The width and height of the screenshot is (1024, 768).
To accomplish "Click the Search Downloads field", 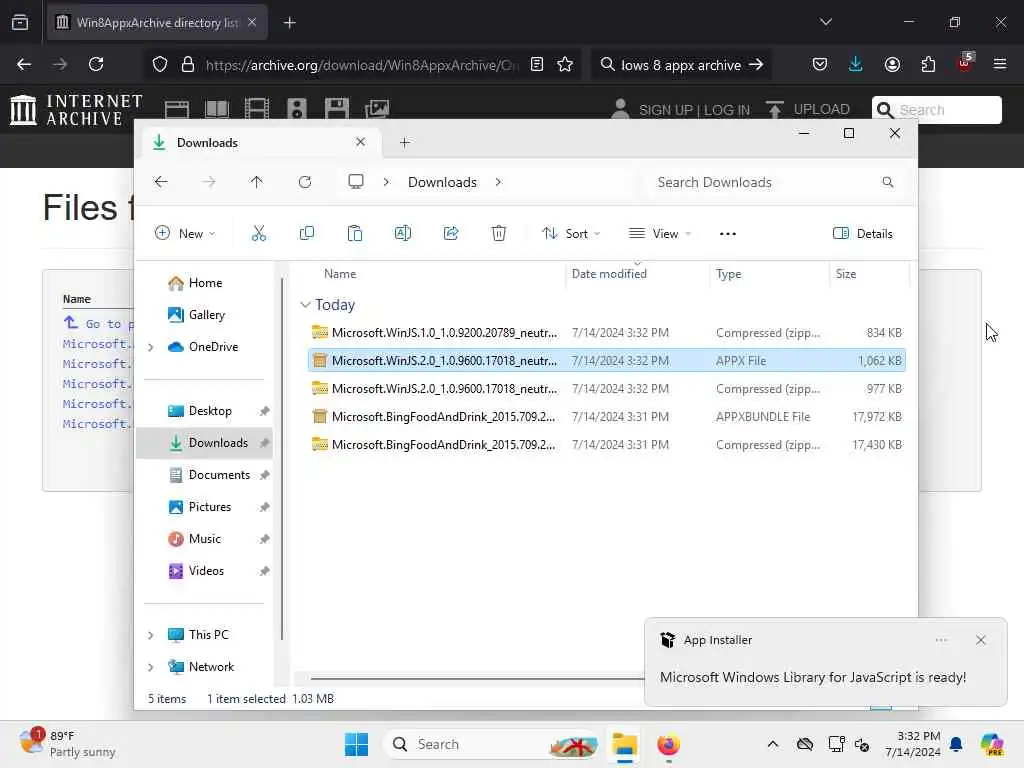I will pos(774,182).
